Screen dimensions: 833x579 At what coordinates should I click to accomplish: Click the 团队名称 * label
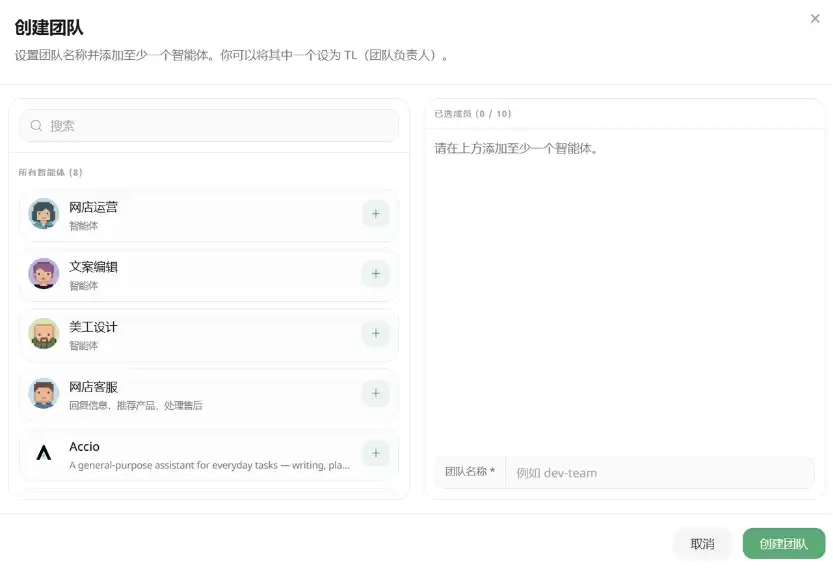tap(470, 472)
